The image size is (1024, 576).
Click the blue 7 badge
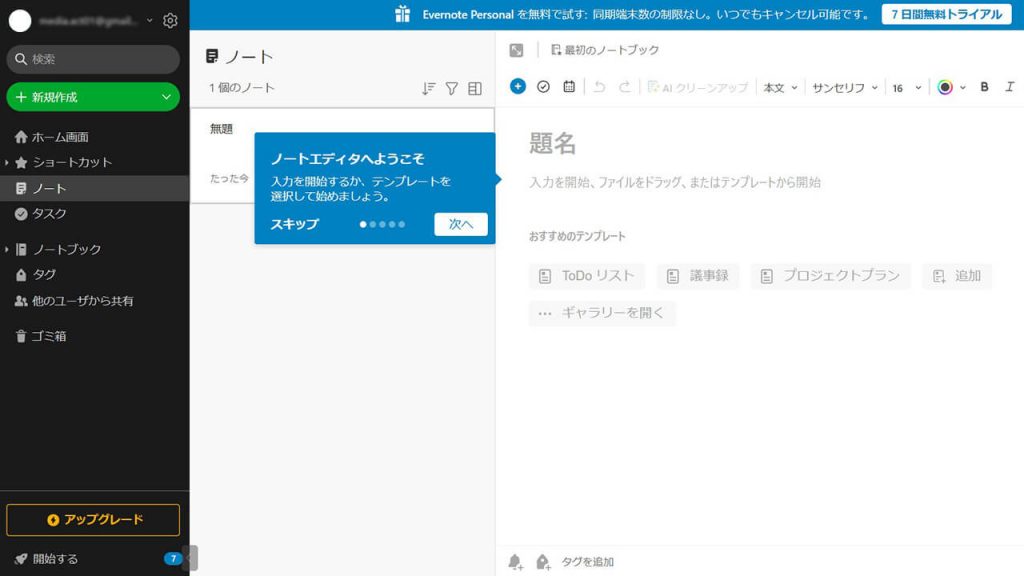point(172,558)
